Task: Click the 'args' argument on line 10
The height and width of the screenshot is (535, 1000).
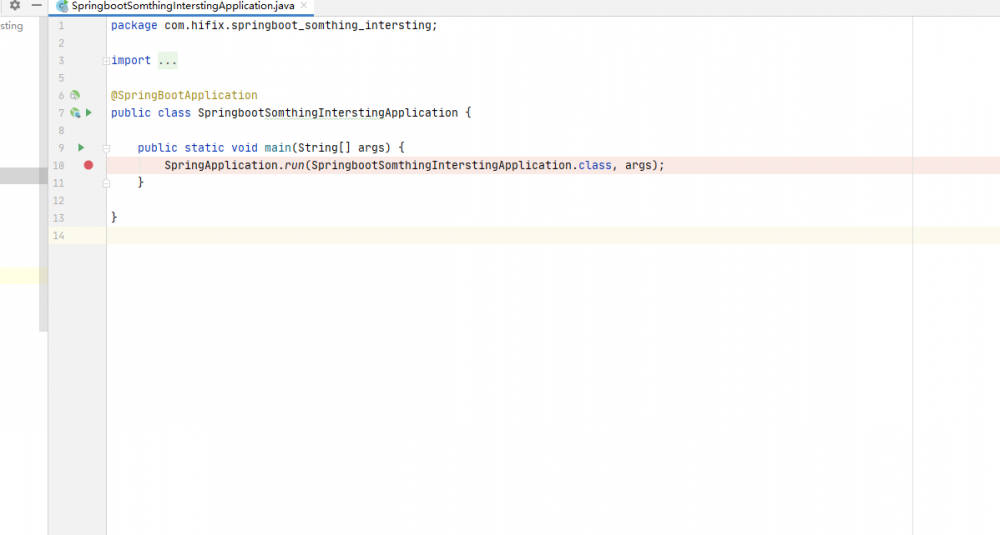Action: (x=638, y=166)
